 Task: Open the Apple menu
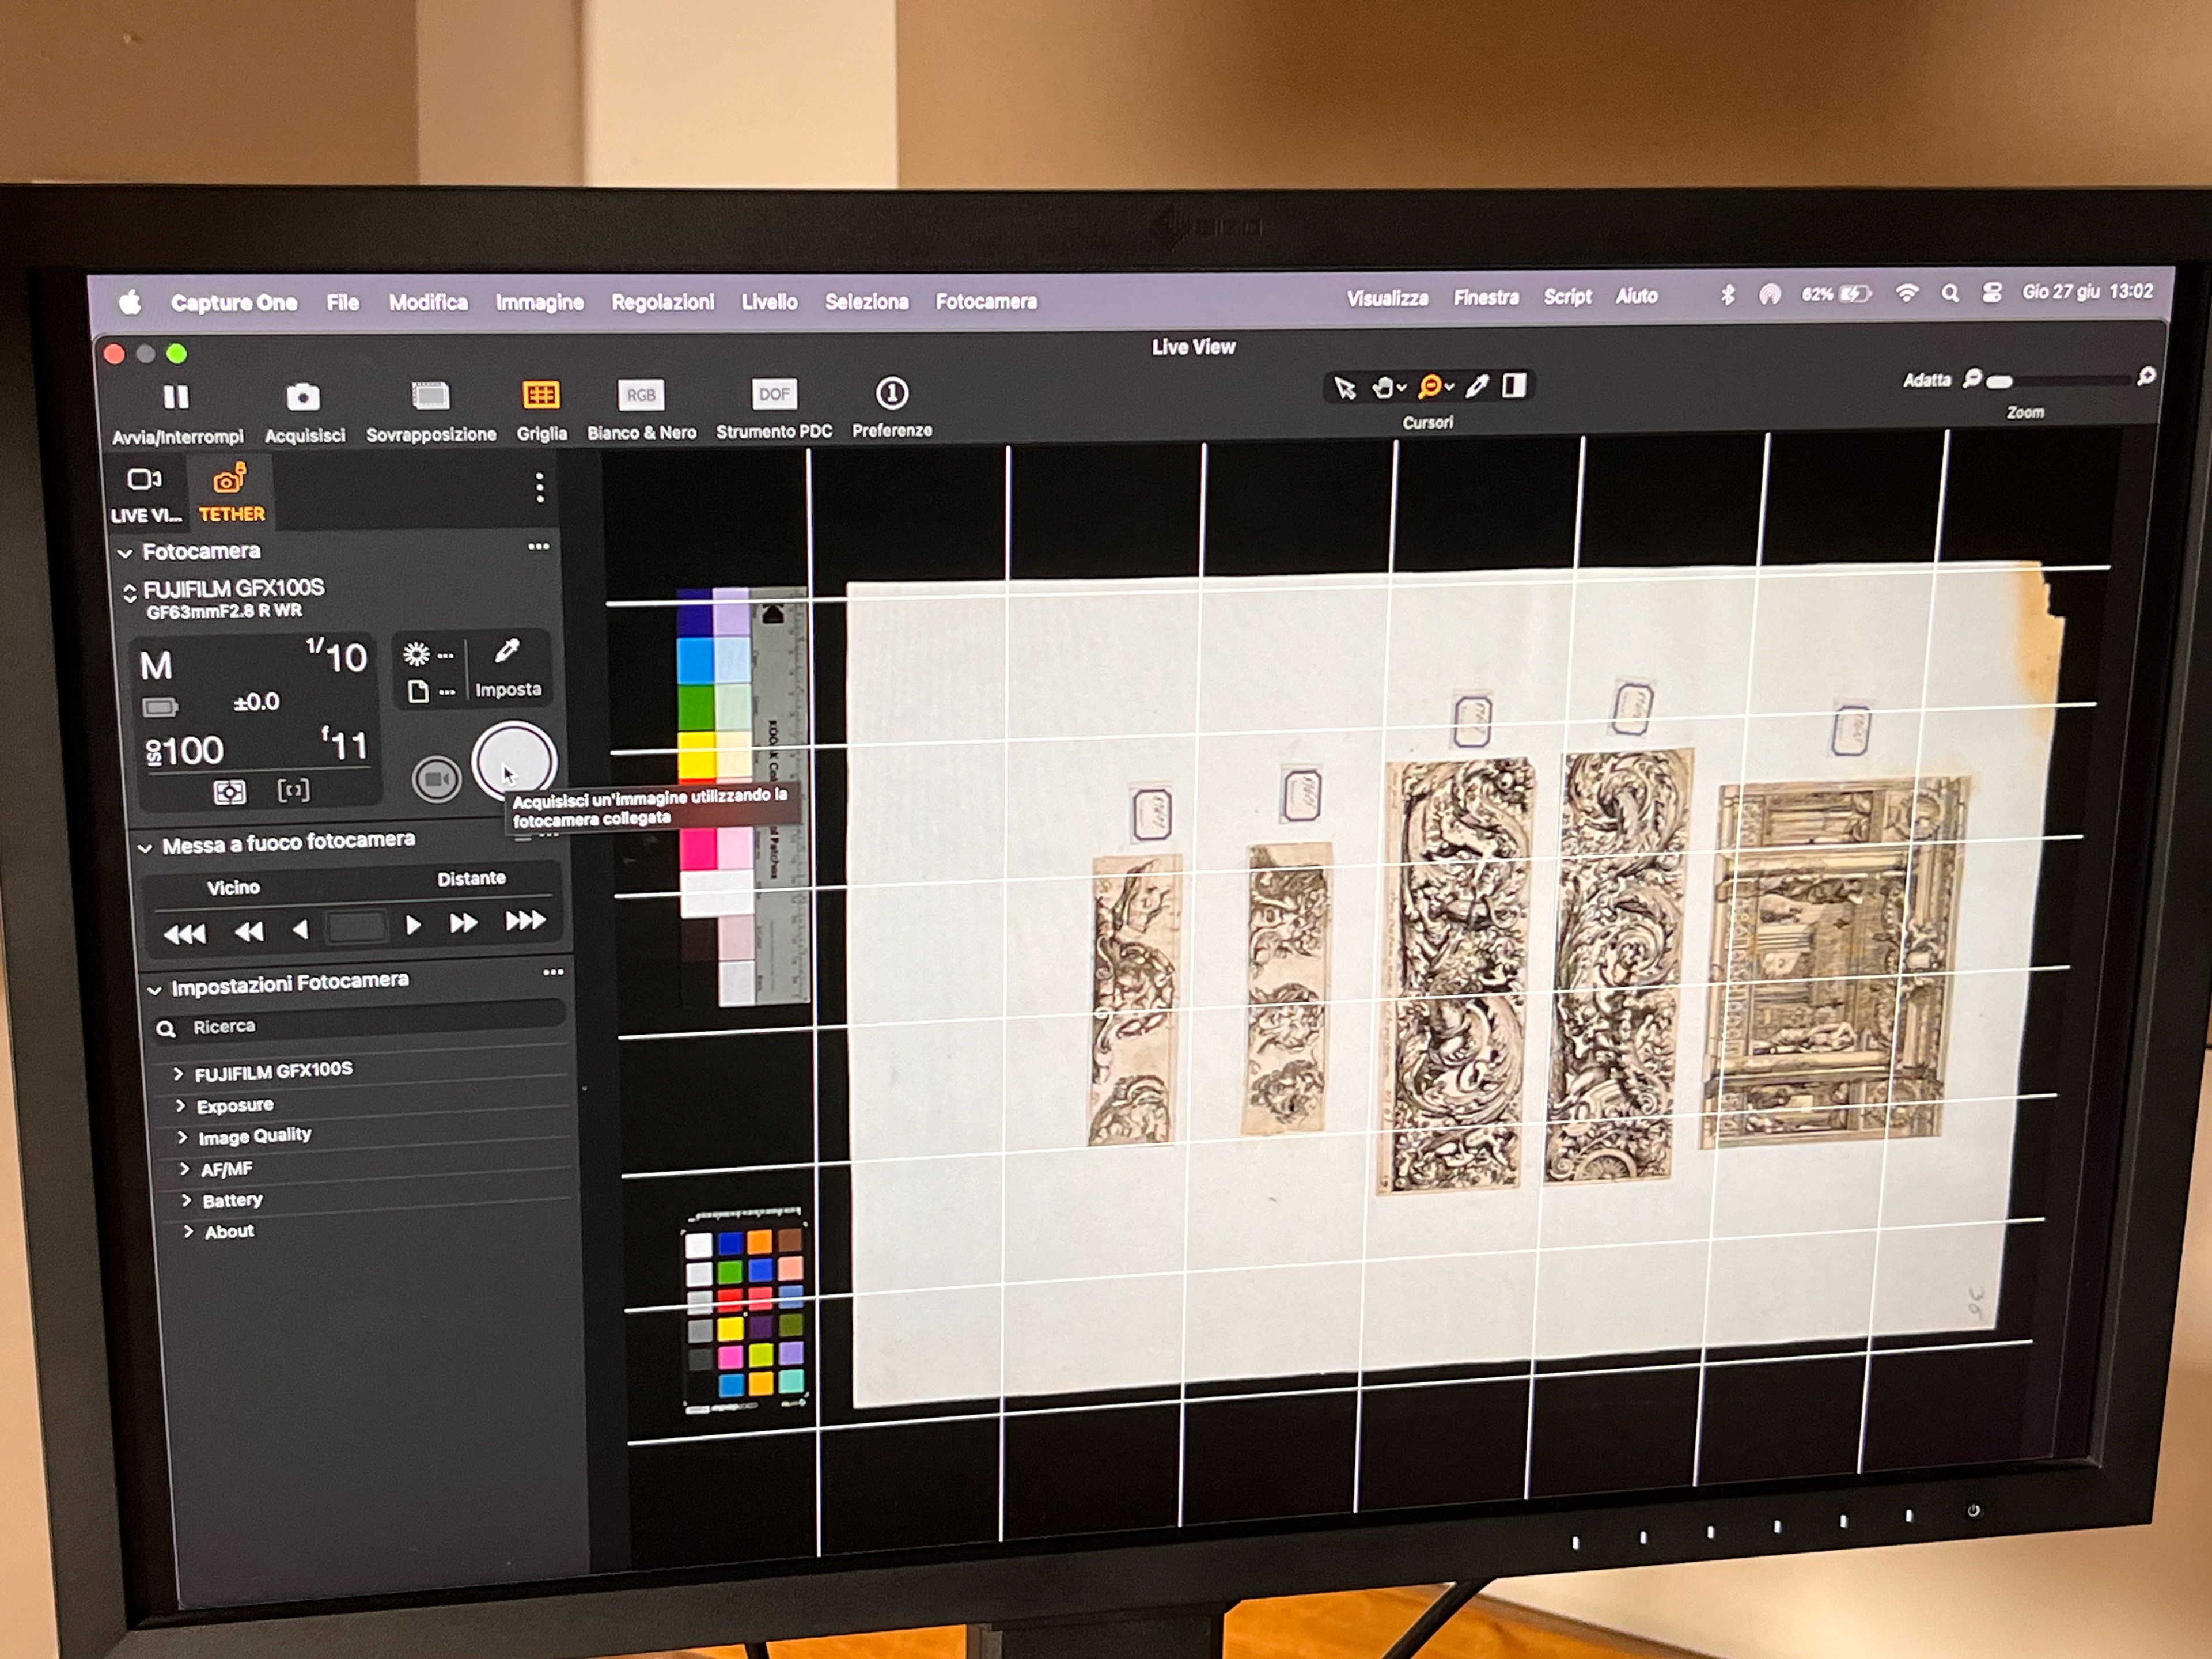point(130,303)
